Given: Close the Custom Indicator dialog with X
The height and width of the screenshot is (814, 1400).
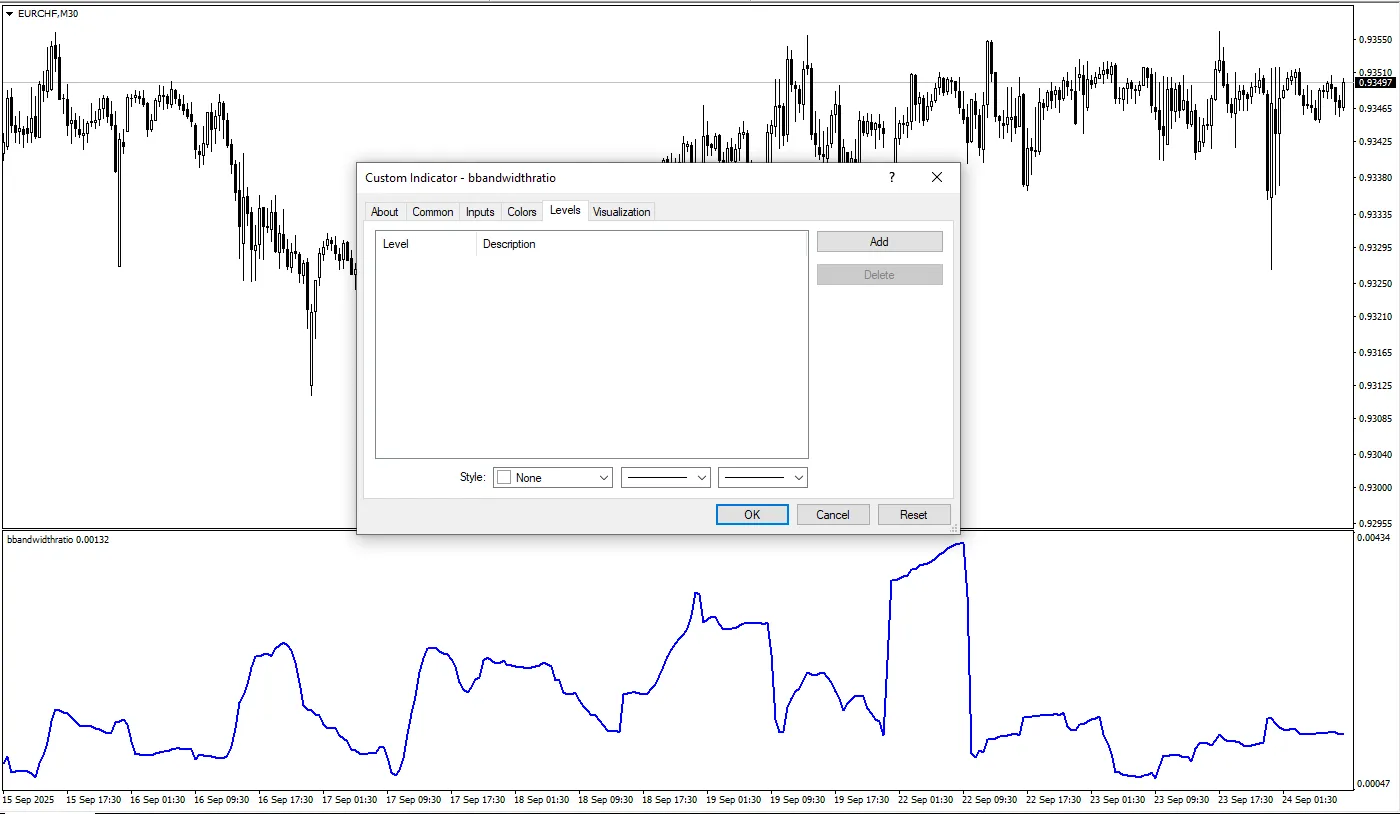Looking at the screenshot, I should 937,177.
